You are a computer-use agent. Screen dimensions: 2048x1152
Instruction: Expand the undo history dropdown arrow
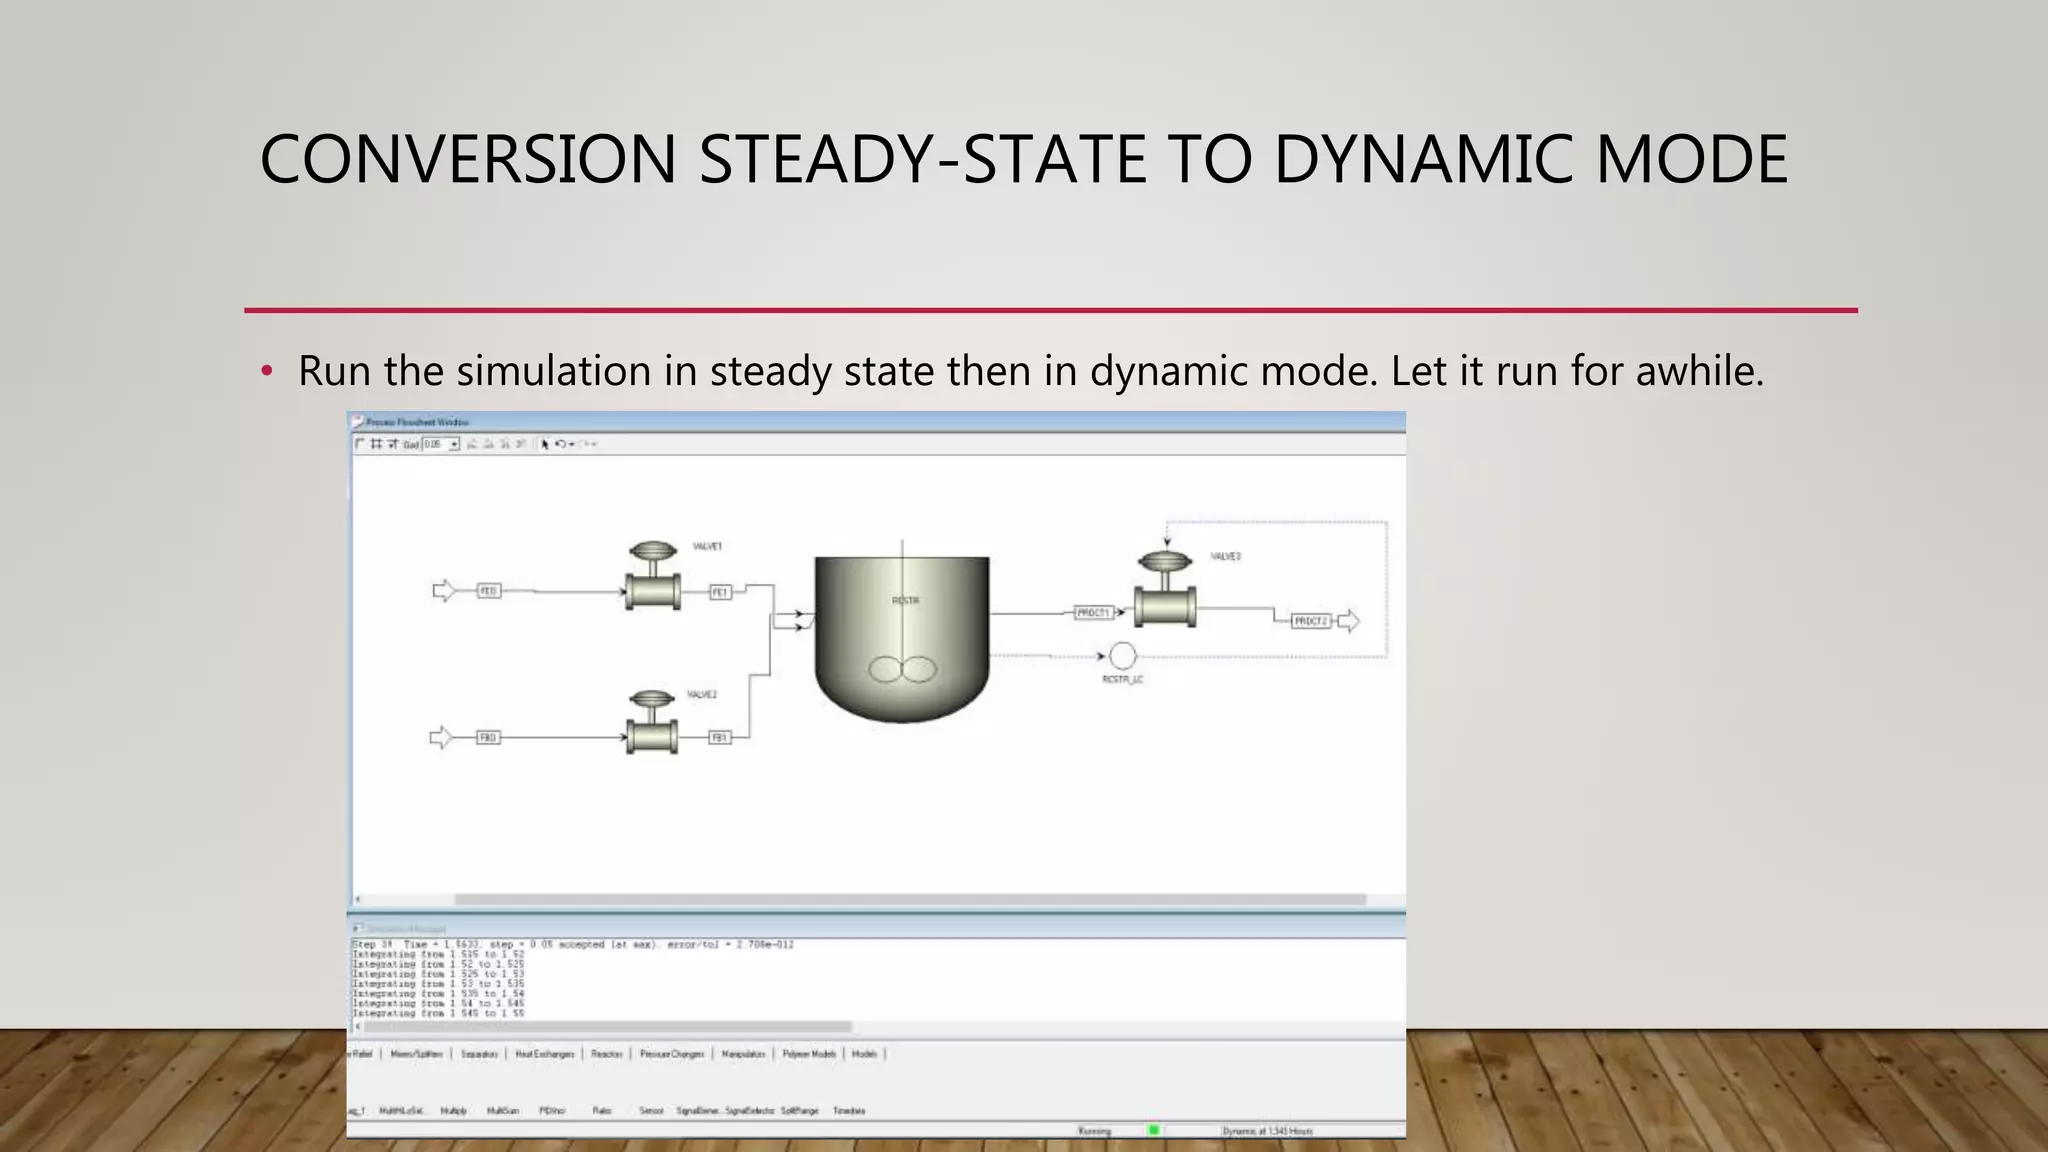pyautogui.click(x=572, y=444)
